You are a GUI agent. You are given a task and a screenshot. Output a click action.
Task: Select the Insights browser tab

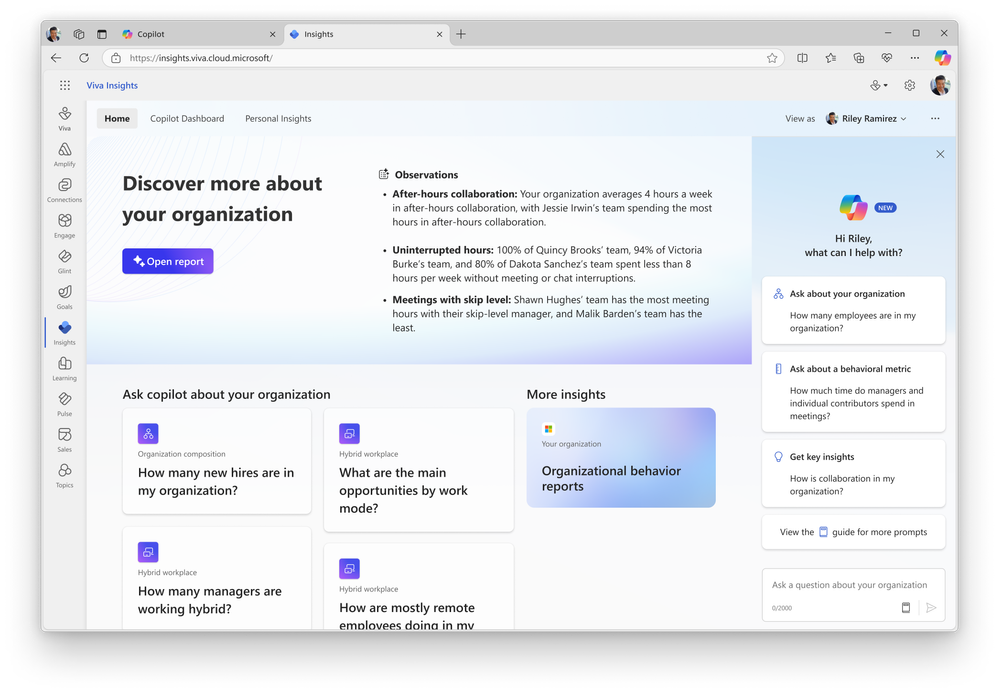pyautogui.click(x=366, y=34)
